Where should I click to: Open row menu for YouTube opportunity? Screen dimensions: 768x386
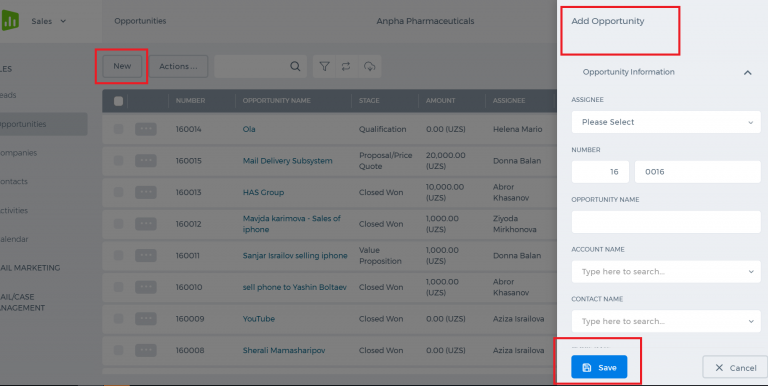pos(146,319)
